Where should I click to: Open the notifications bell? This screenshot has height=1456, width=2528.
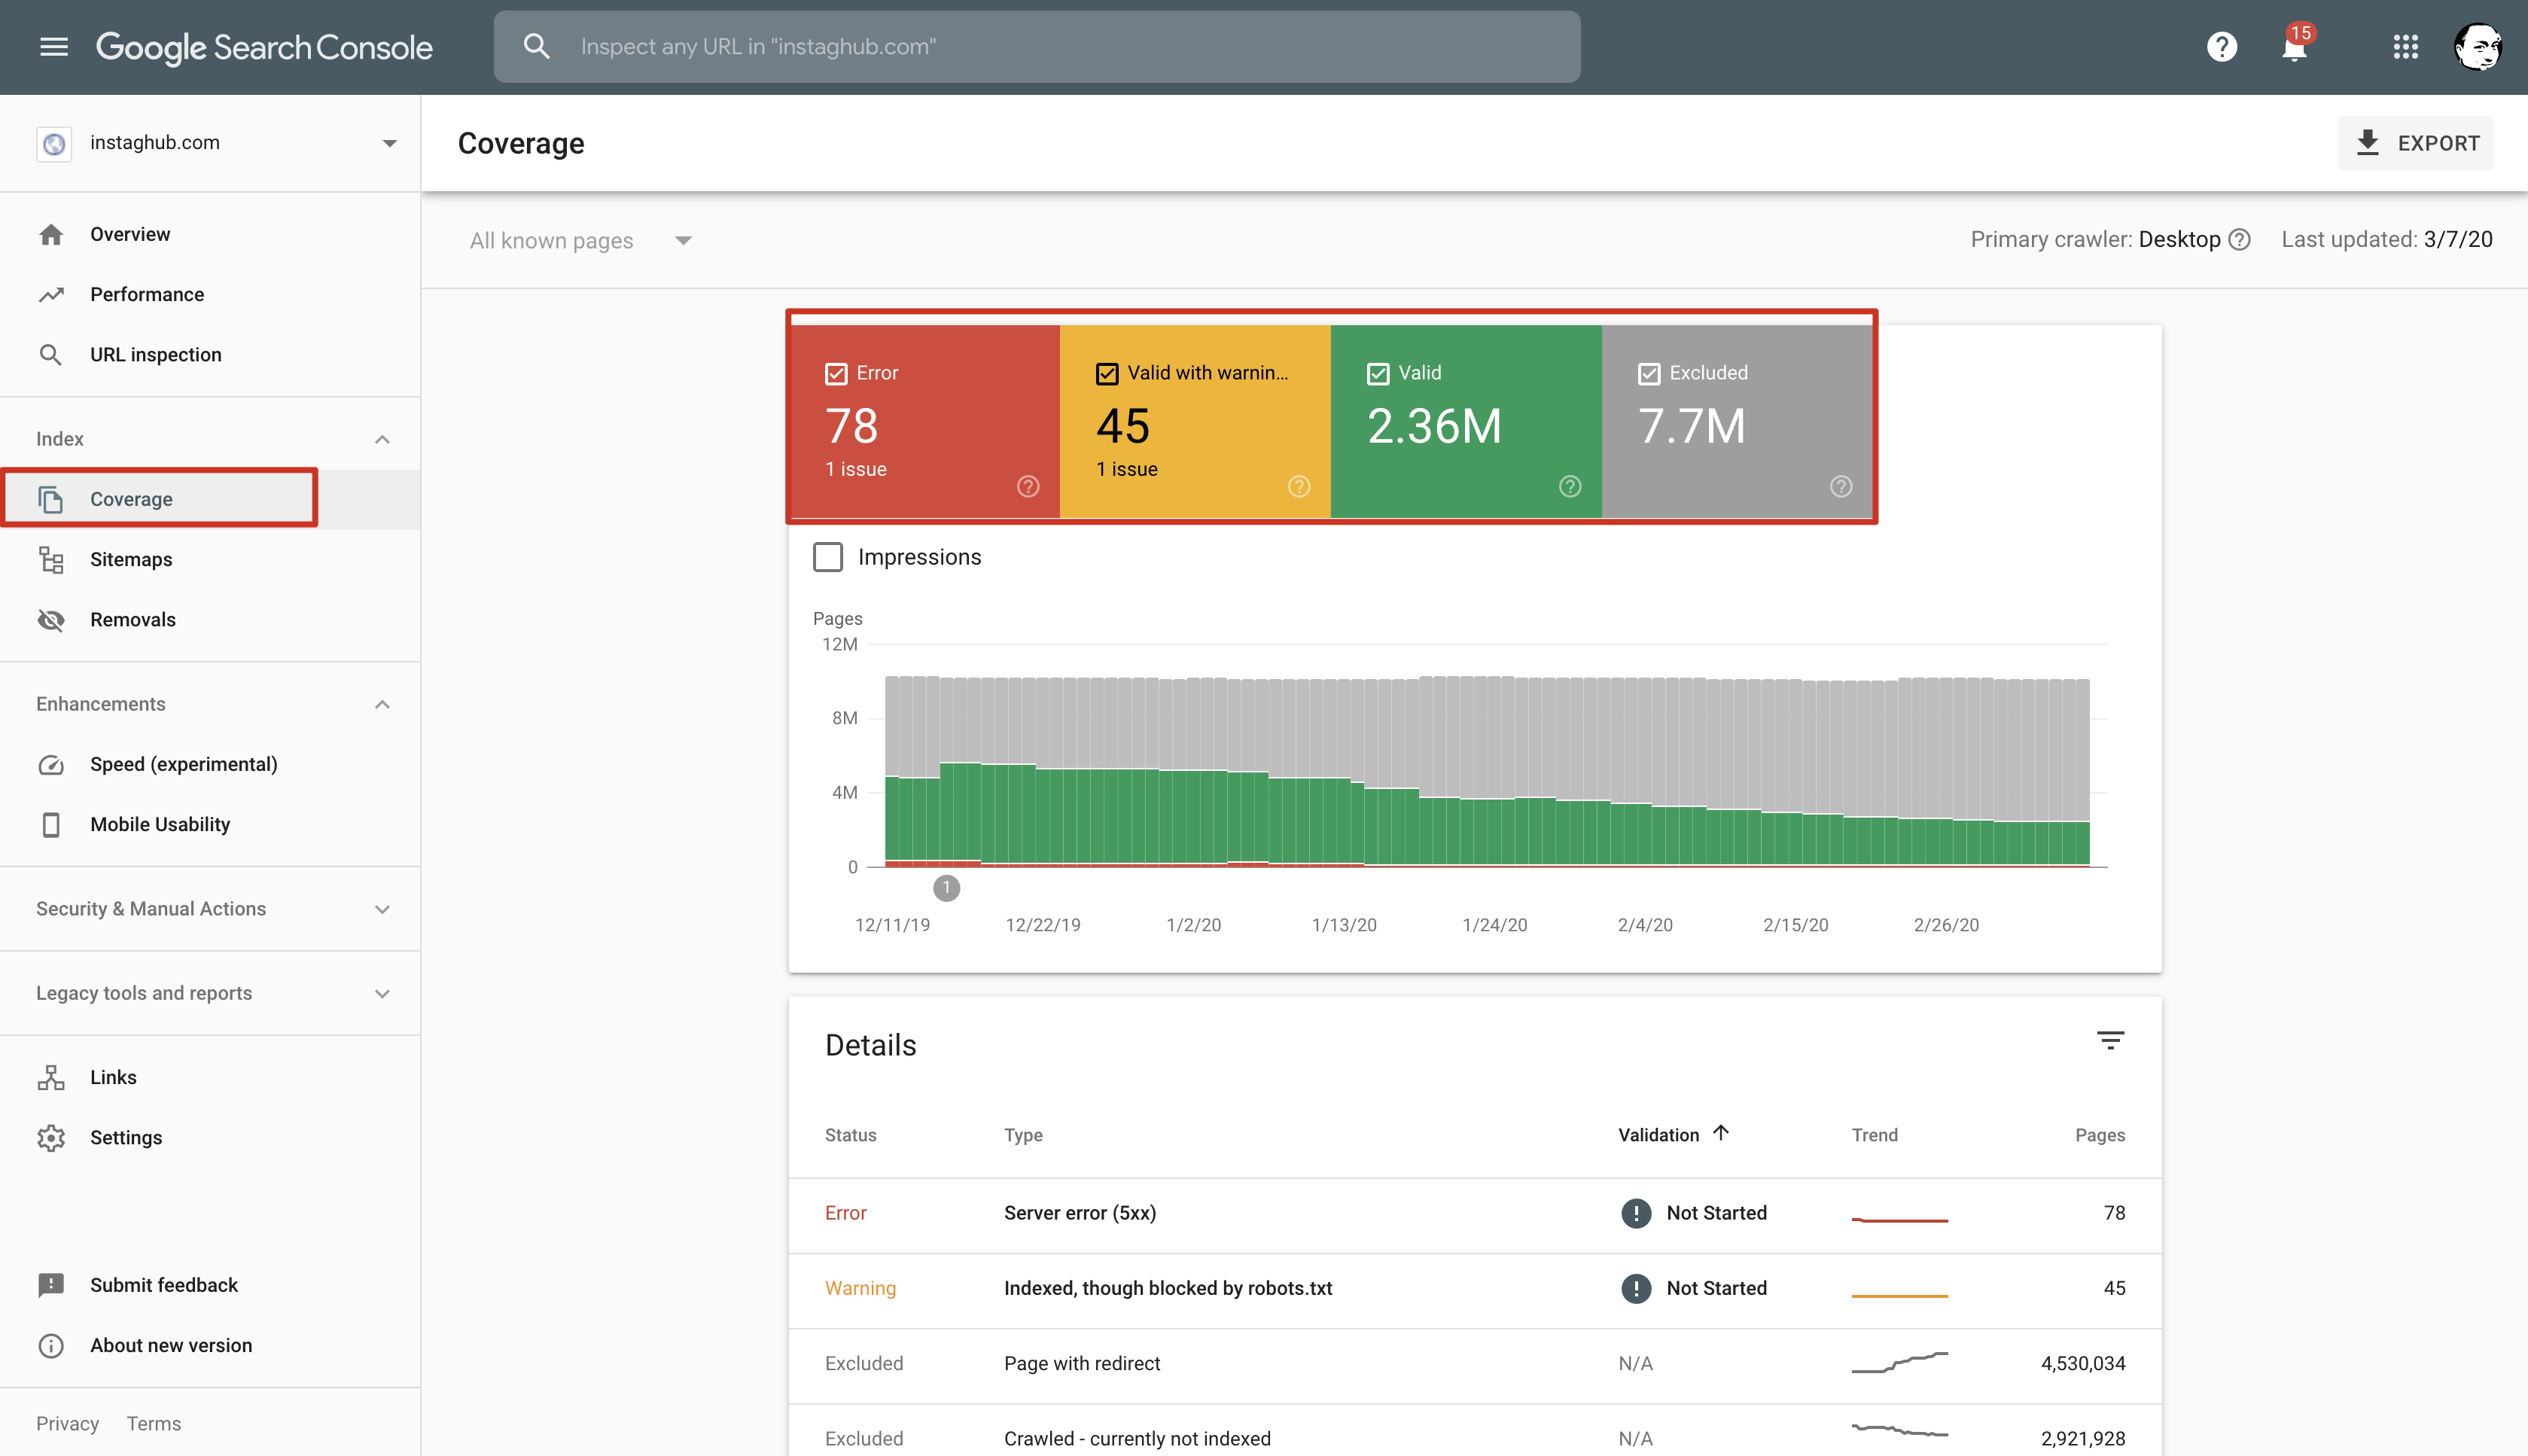(x=2294, y=47)
